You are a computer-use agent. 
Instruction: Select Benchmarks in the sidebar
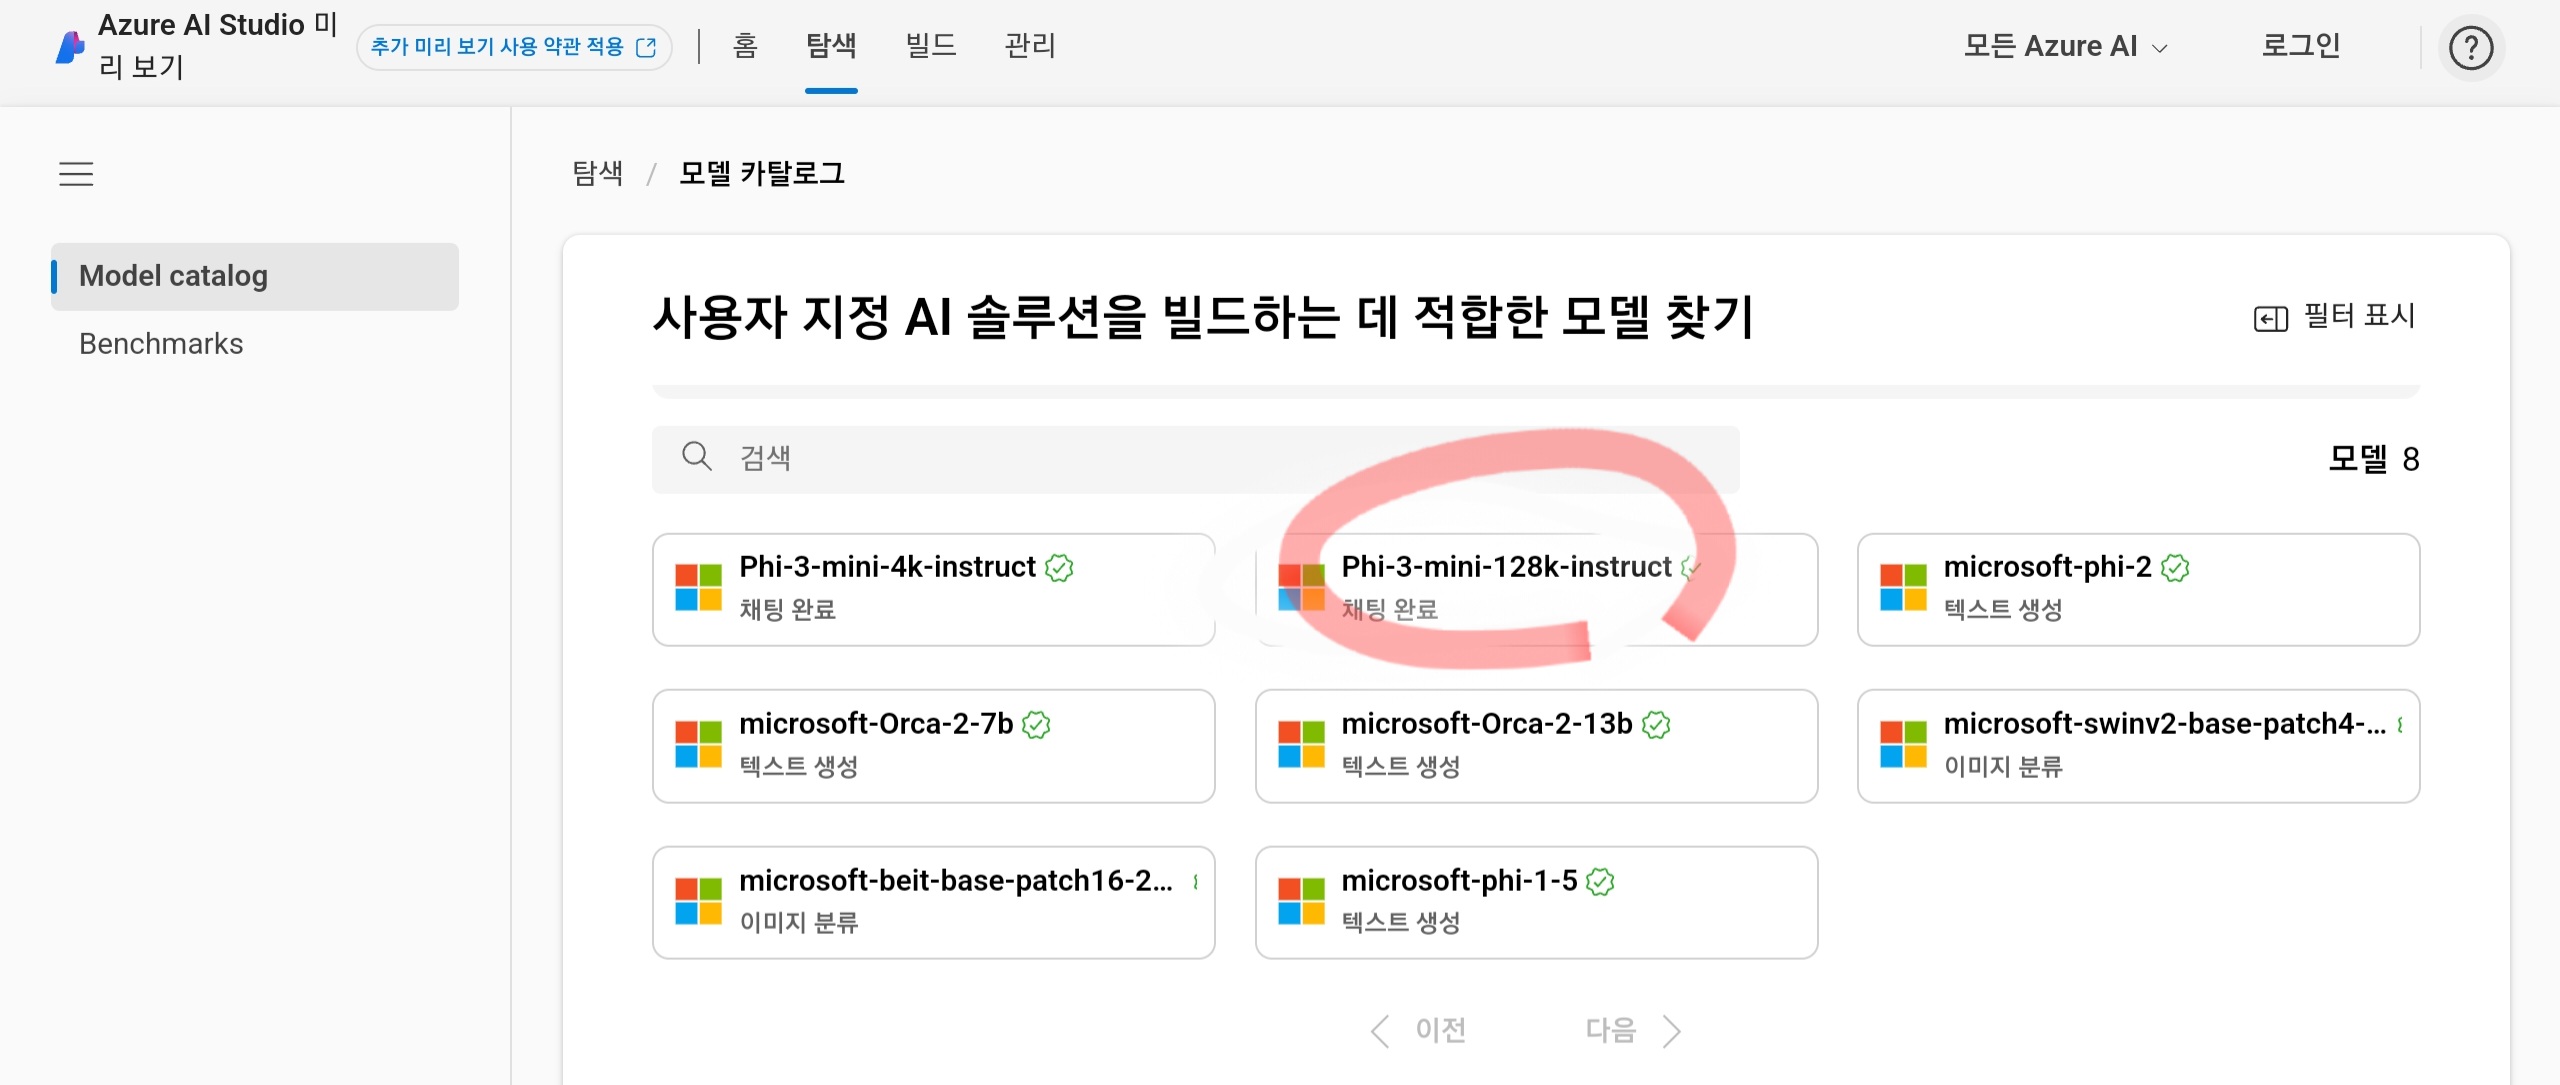(x=161, y=344)
